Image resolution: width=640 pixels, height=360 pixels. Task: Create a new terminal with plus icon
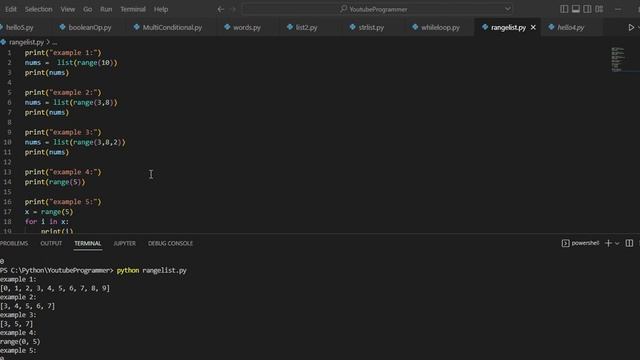pyautogui.click(x=608, y=243)
